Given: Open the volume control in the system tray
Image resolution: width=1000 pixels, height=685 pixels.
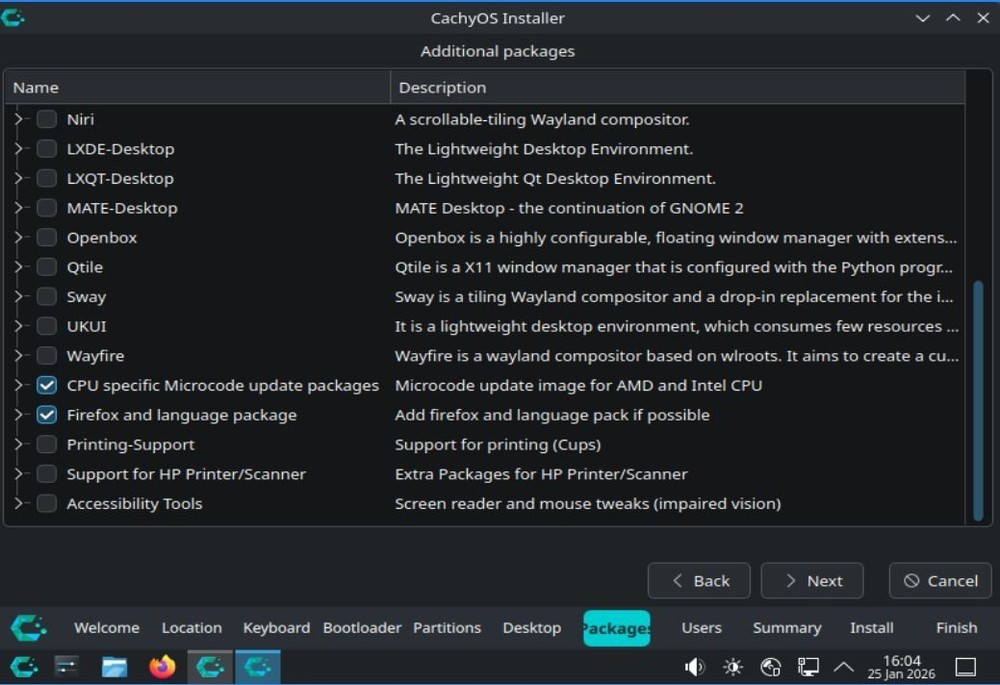Looking at the screenshot, I should (694, 666).
